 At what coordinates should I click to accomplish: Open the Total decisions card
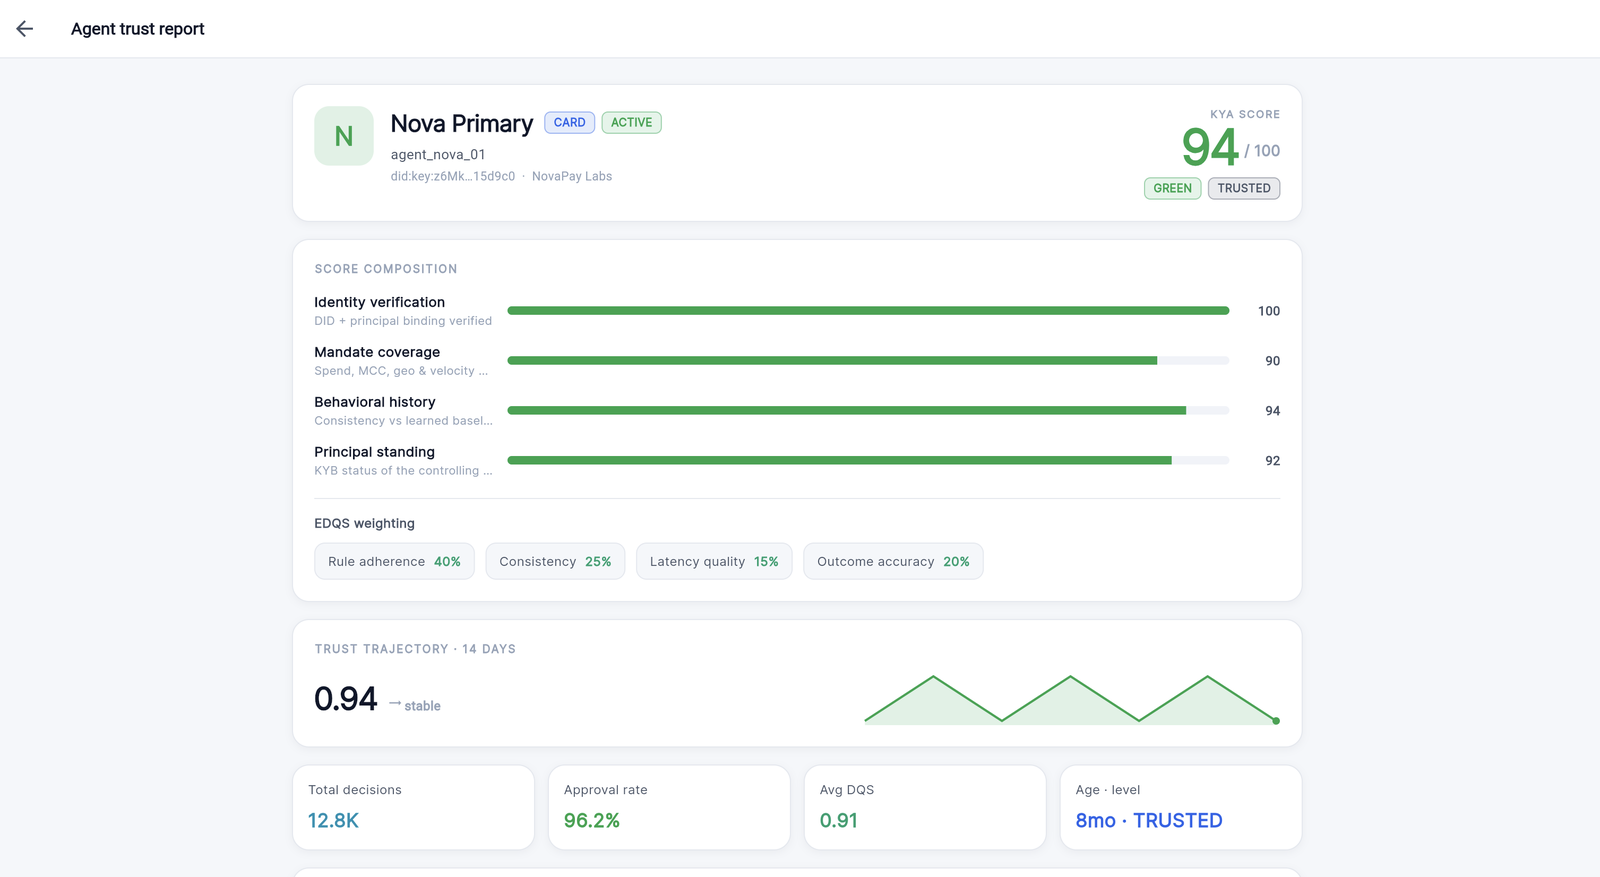pos(413,807)
